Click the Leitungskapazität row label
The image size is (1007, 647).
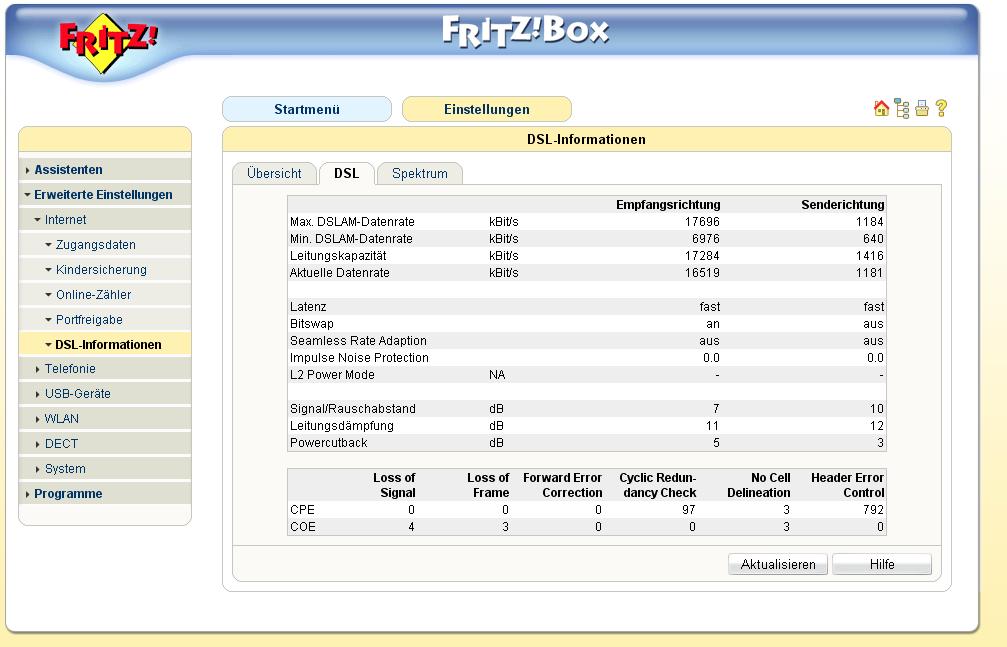pyautogui.click(x=338, y=256)
